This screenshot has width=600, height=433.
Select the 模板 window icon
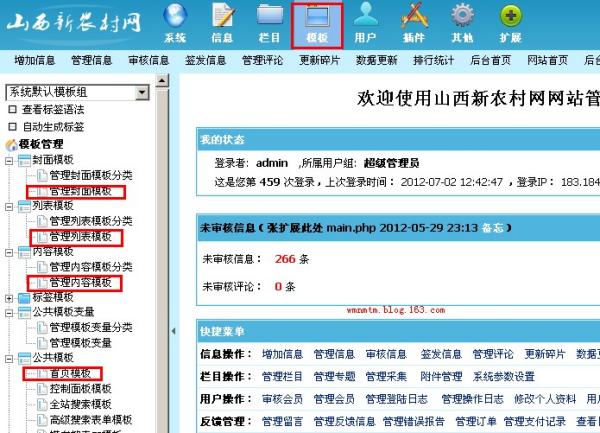[317, 17]
